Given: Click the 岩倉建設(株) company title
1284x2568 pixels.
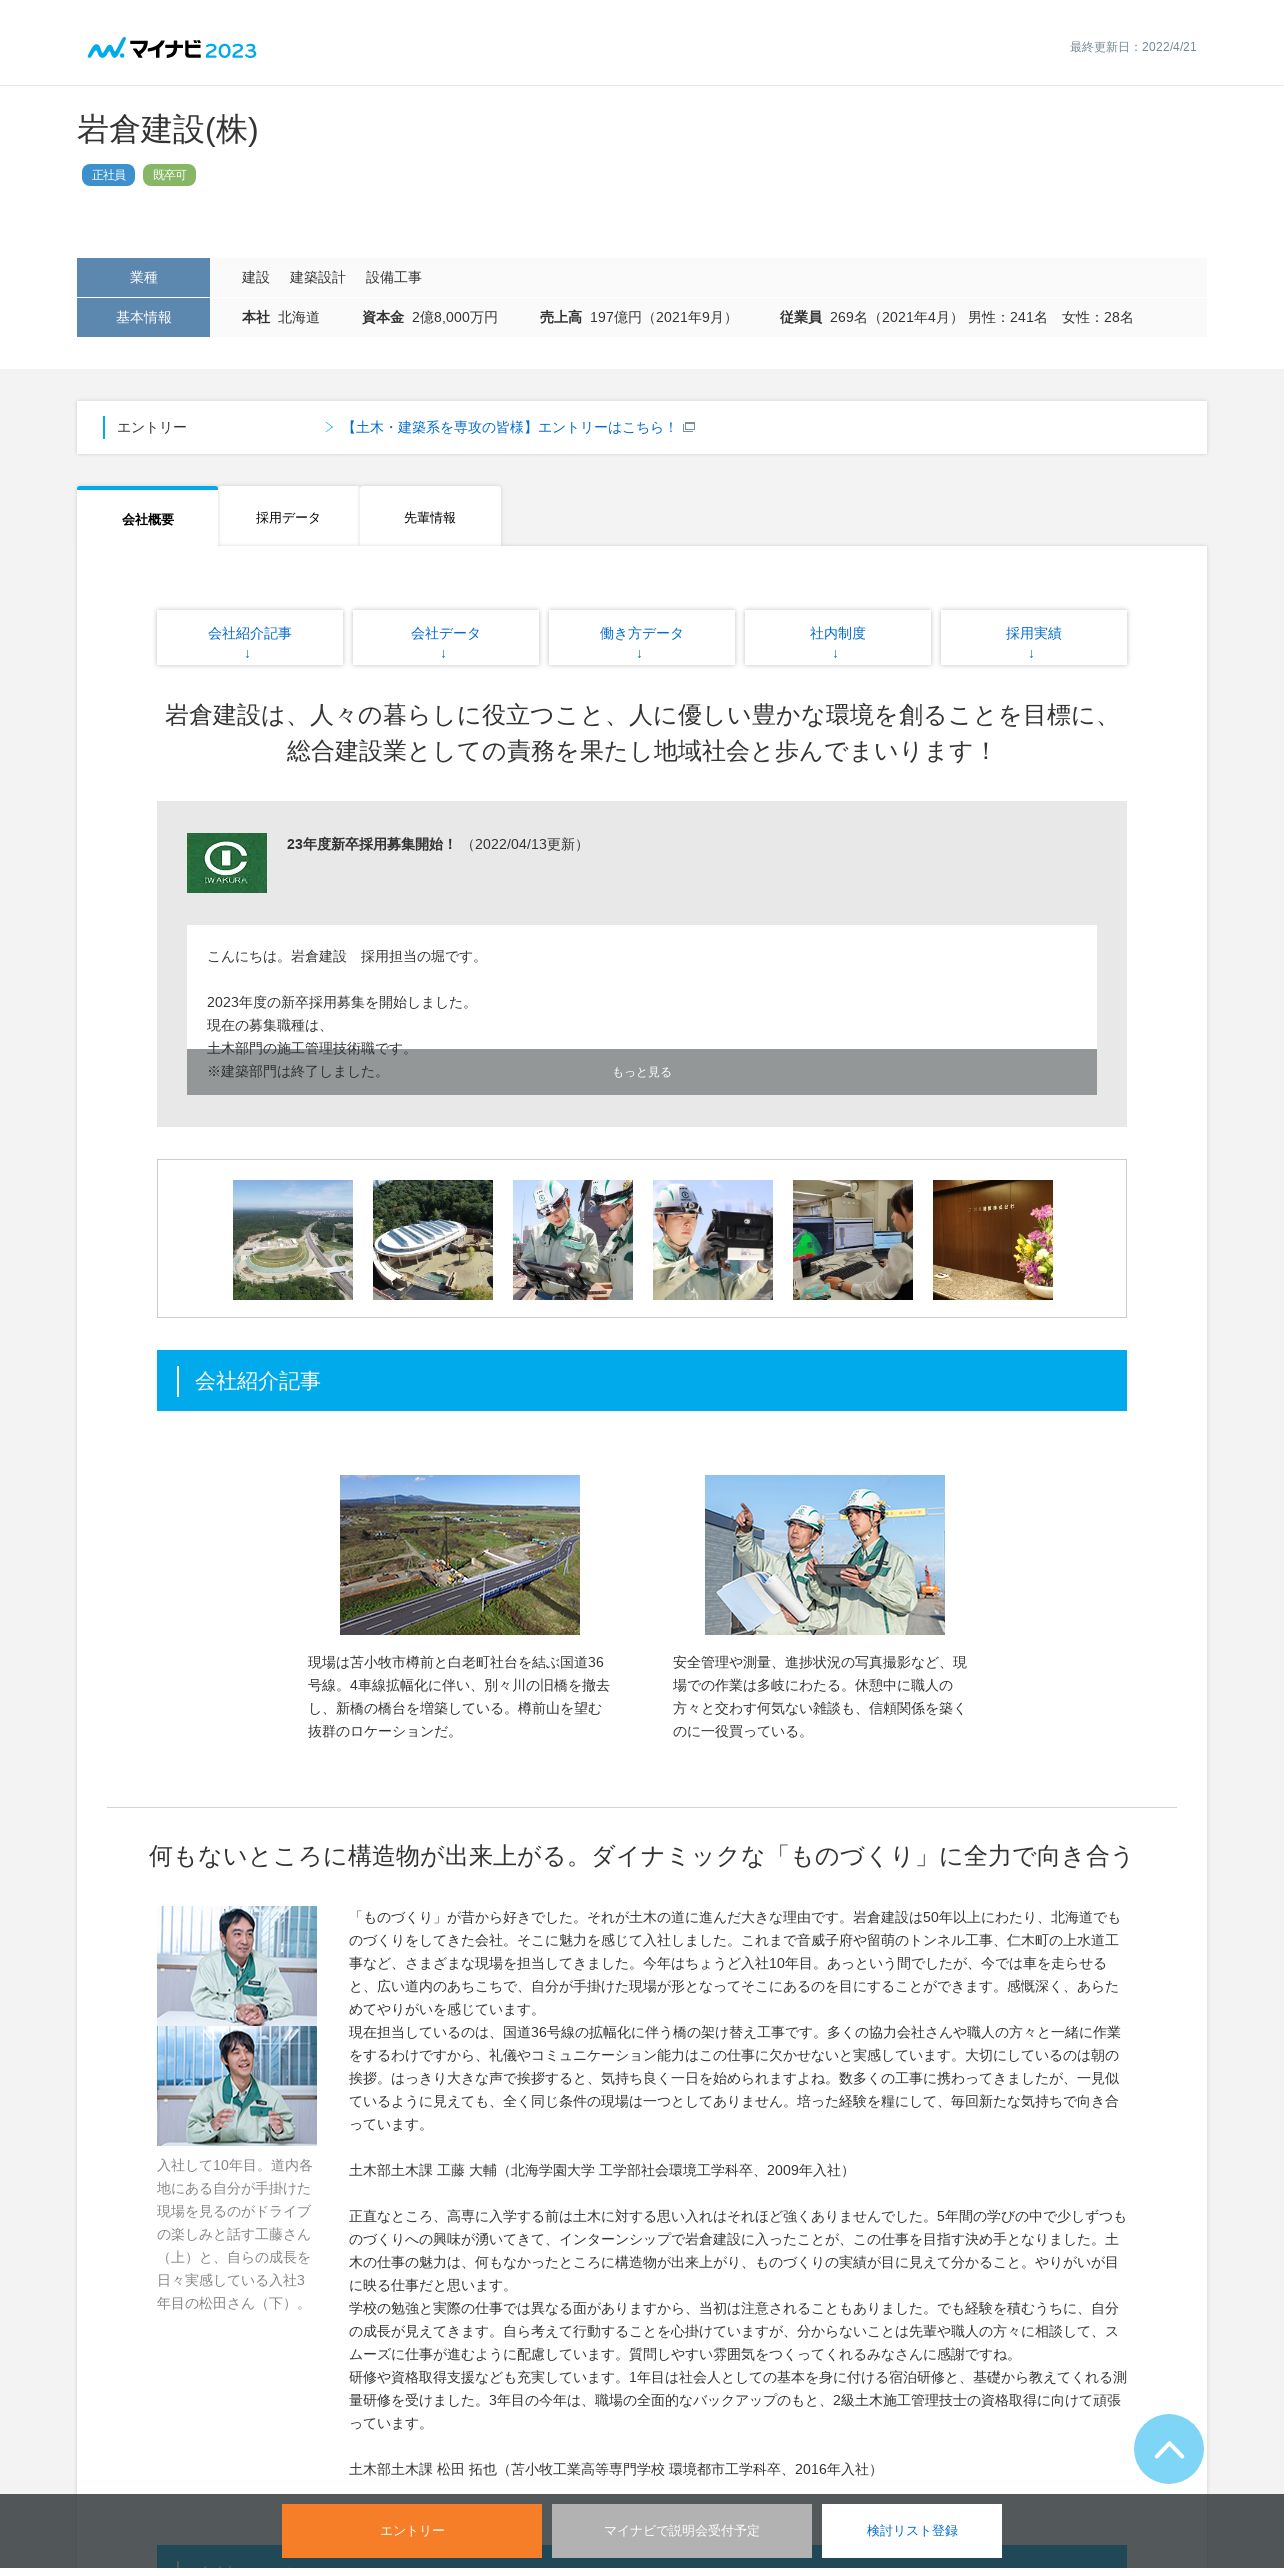Looking at the screenshot, I should tap(168, 130).
